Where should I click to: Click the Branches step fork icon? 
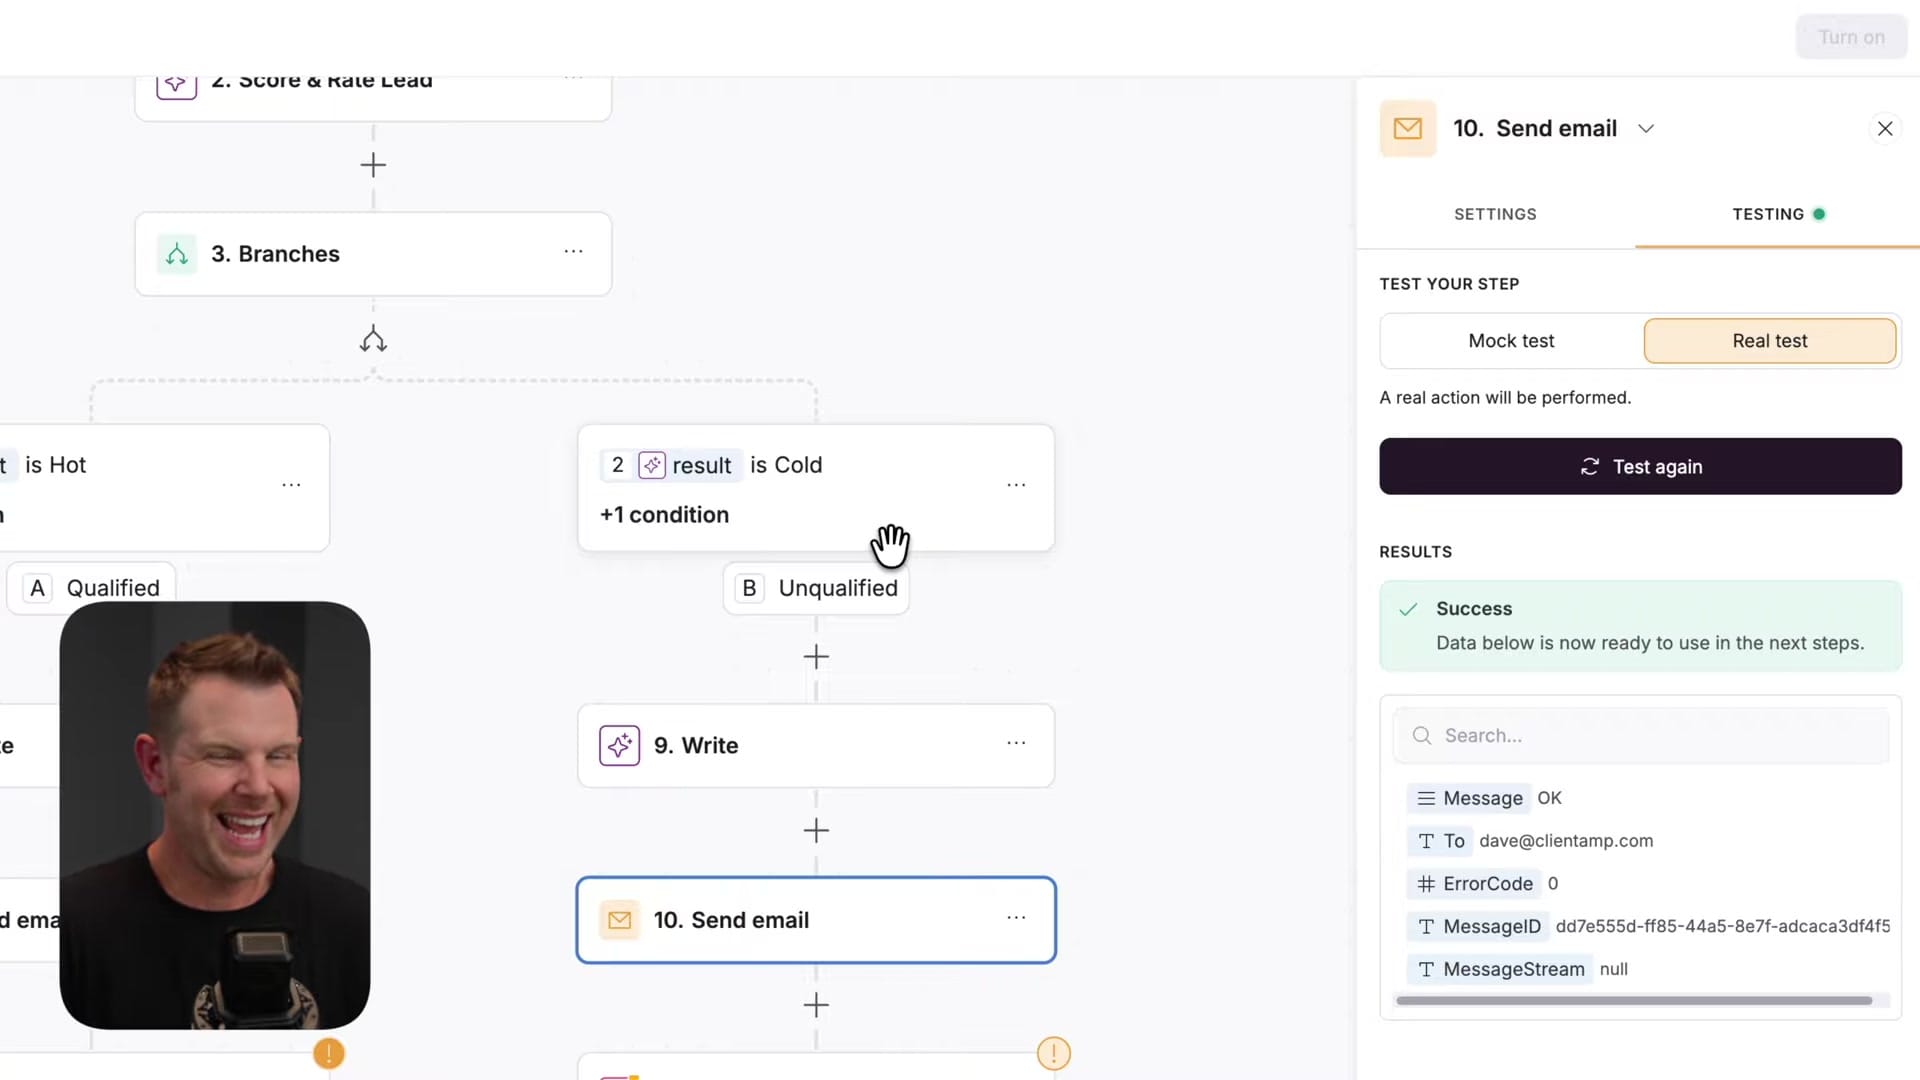pos(177,254)
